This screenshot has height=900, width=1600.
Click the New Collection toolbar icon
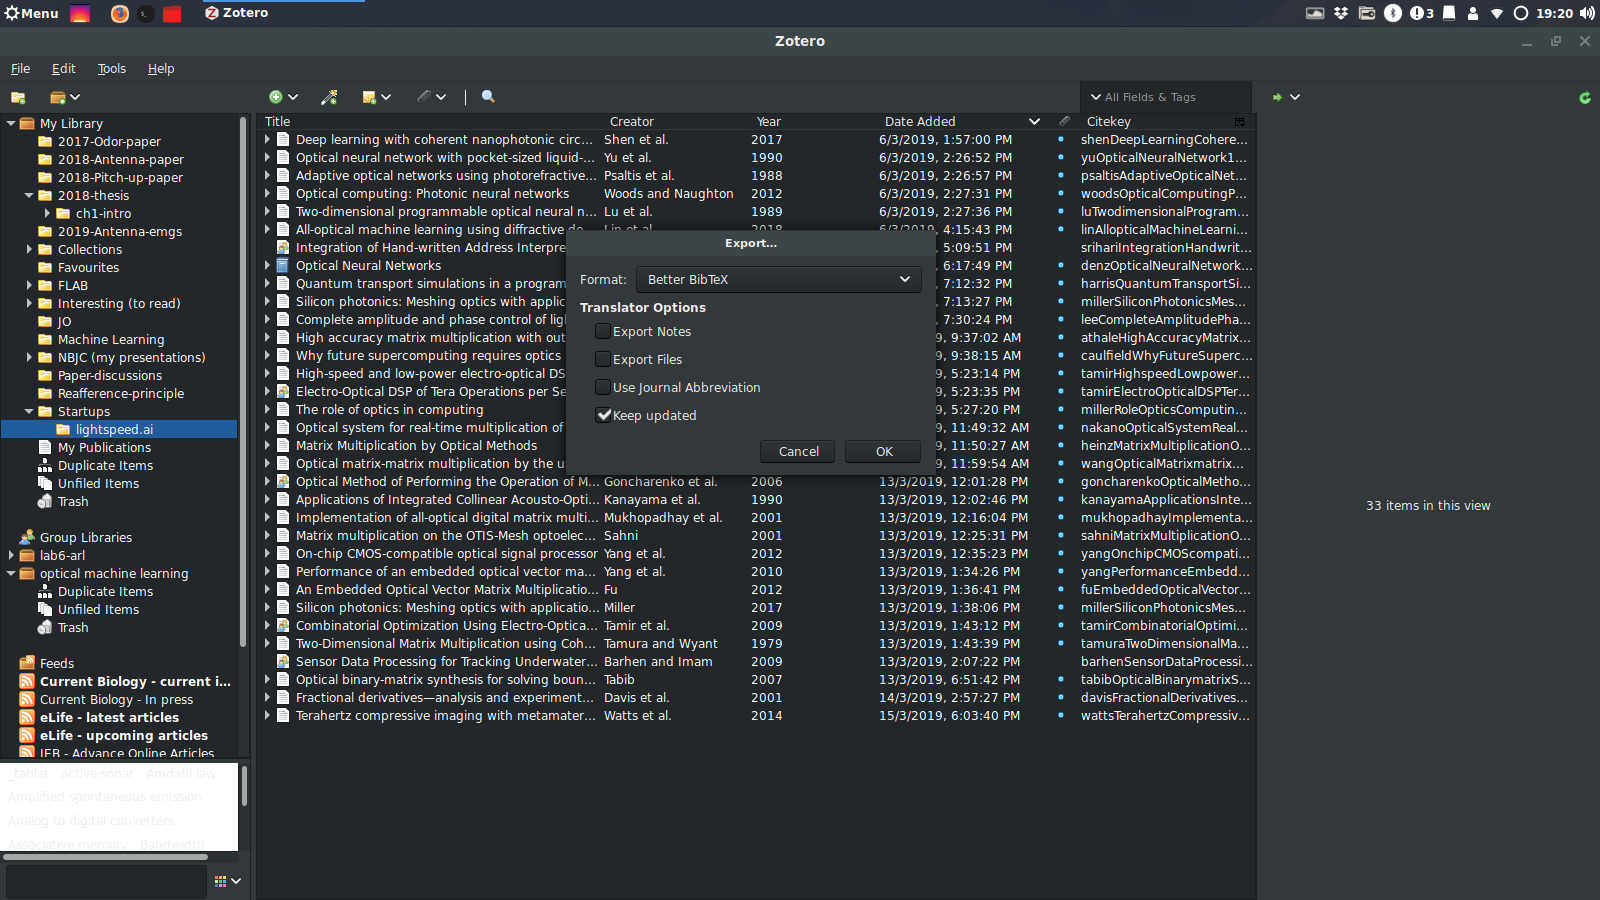pyautogui.click(x=18, y=97)
